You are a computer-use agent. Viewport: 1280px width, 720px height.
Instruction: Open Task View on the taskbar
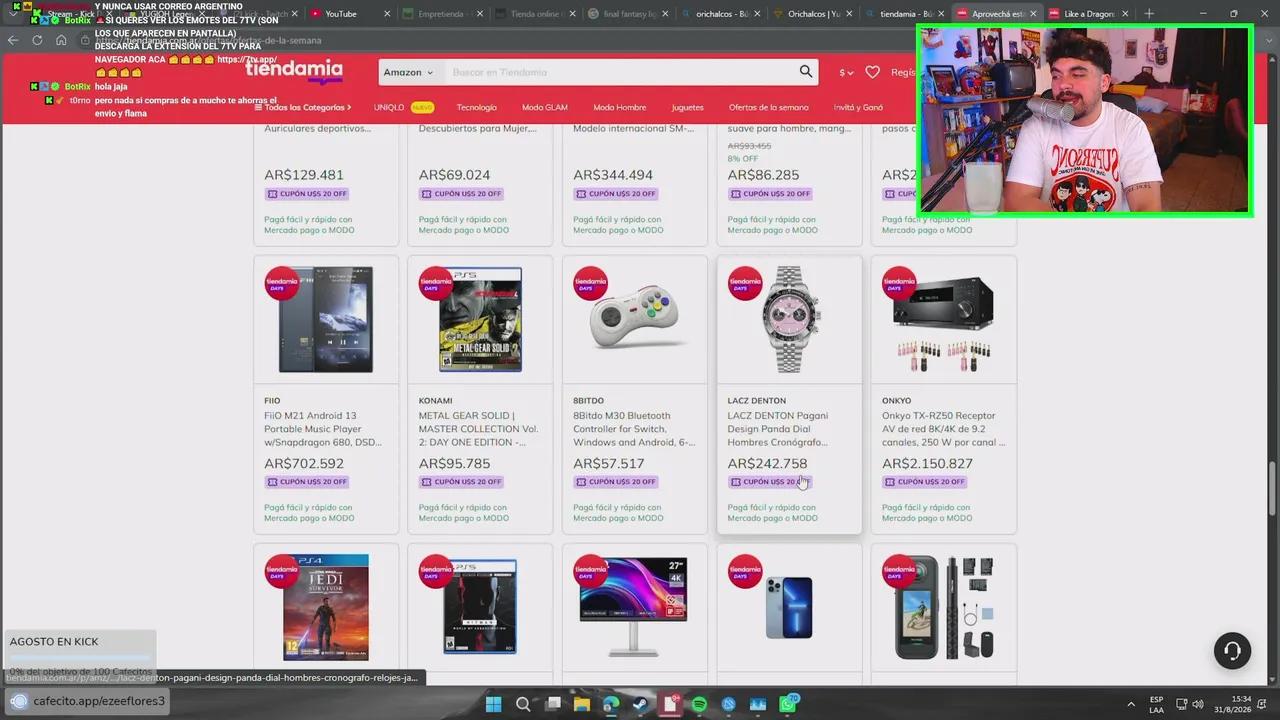553,704
